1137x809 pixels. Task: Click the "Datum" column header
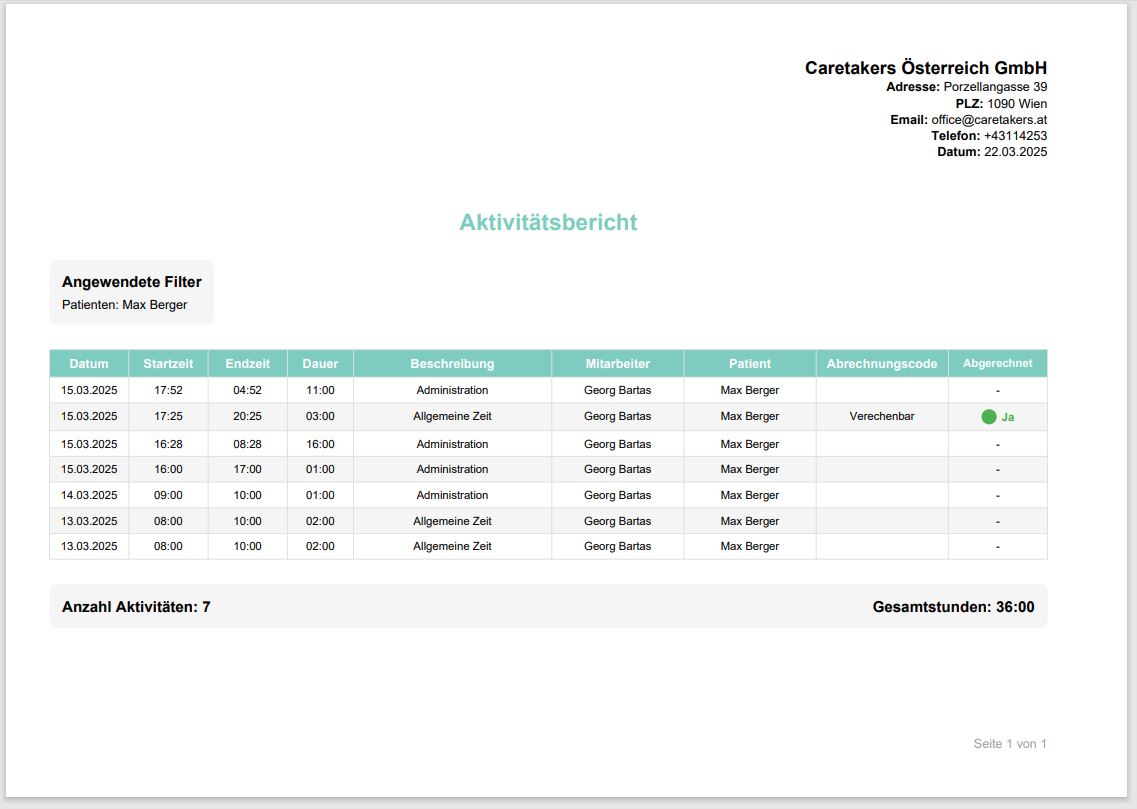click(x=89, y=364)
